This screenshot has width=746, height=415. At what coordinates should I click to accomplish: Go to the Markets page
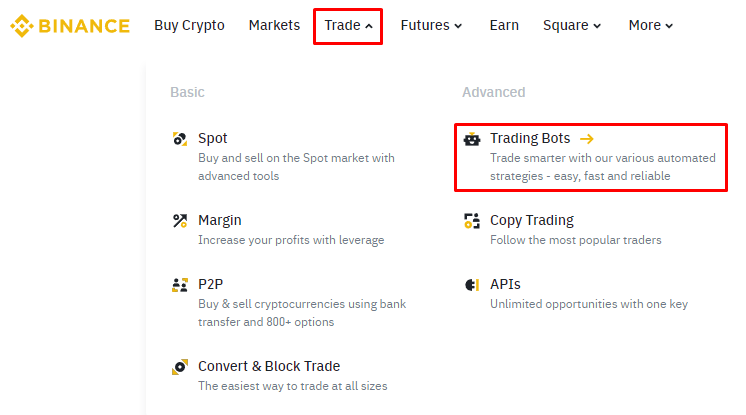(274, 26)
